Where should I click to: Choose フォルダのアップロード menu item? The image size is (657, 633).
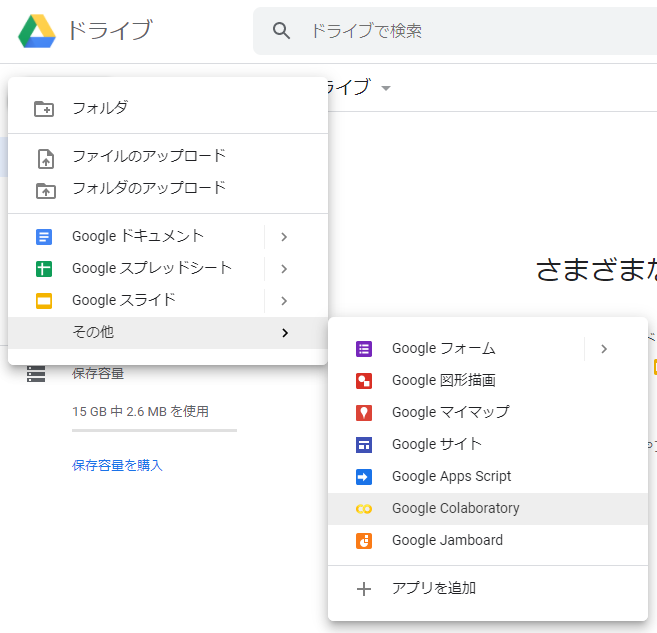(168, 188)
